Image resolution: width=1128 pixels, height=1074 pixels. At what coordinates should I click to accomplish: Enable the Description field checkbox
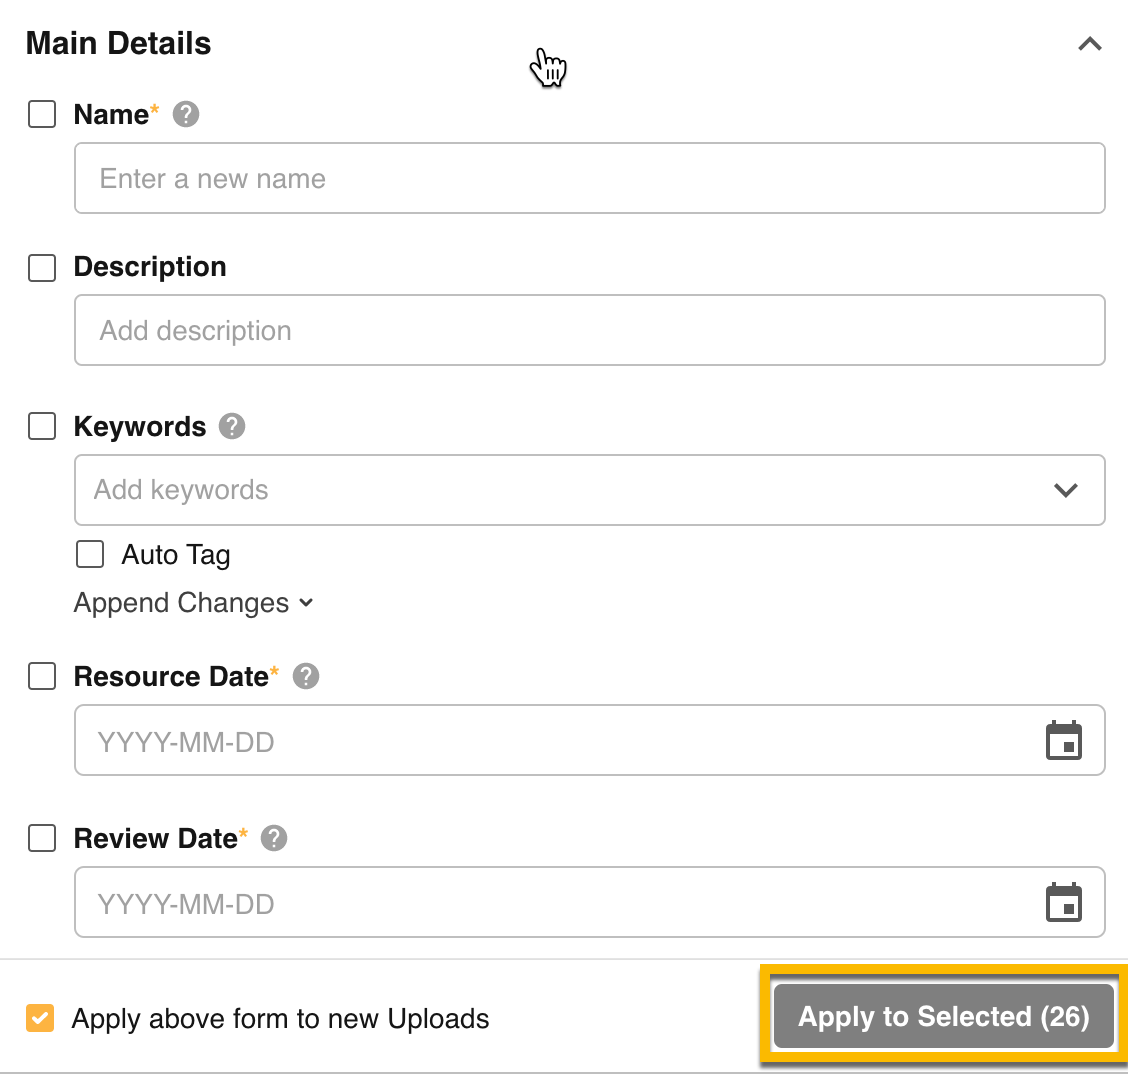pos(41,268)
